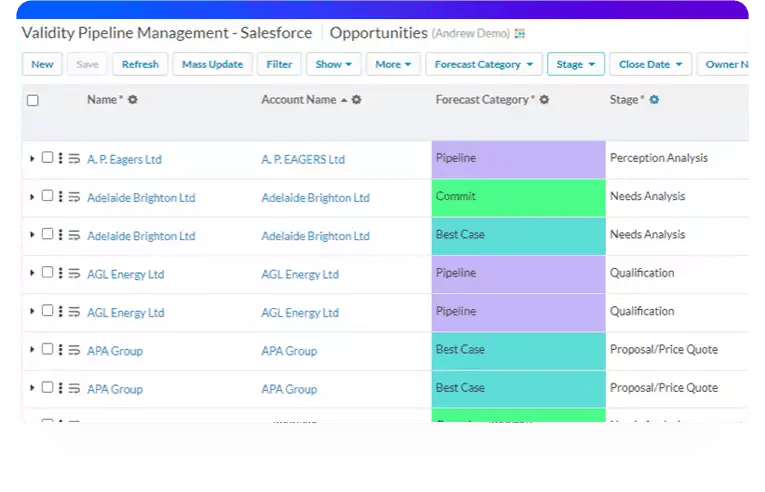Click the lines icon in second APA Group row
765x492 pixels.
tap(74, 389)
